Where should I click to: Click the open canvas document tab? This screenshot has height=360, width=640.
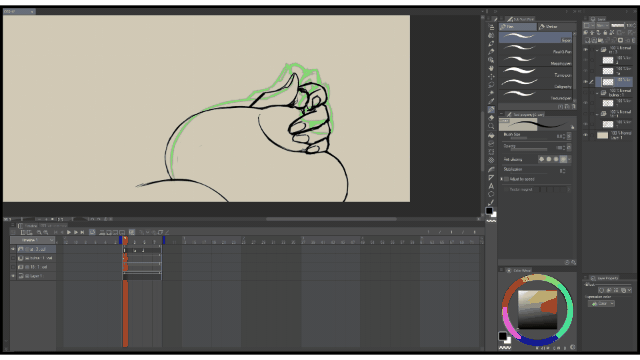[x=19, y=11]
